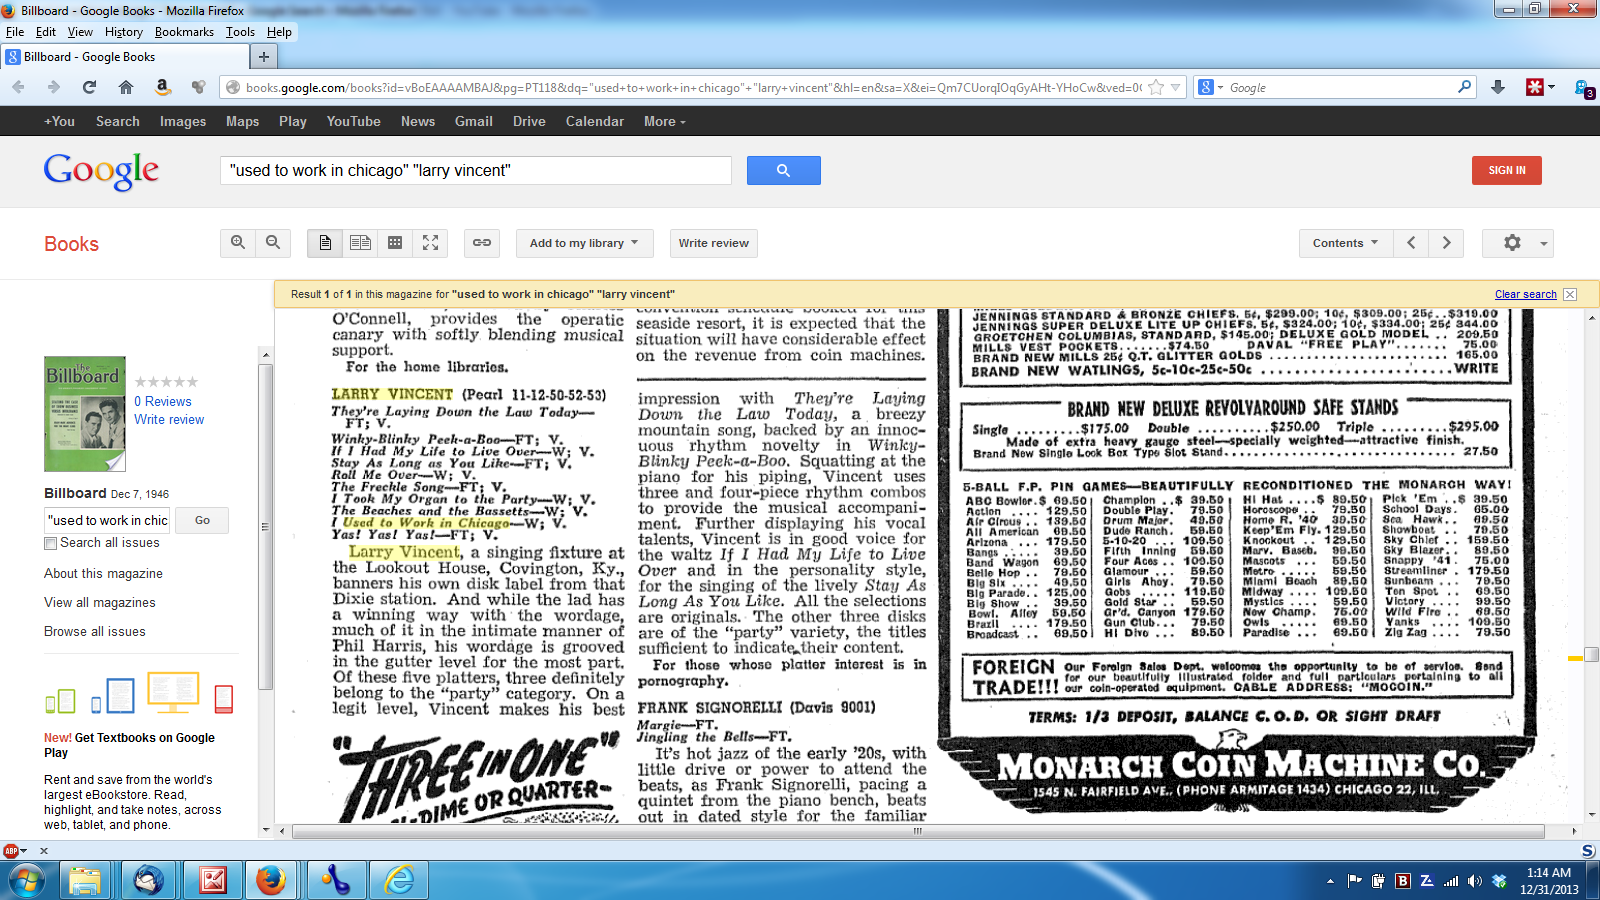The image size is (1600, 900).
Task: Click Images in the Google bar
Action: pos(183,121)
